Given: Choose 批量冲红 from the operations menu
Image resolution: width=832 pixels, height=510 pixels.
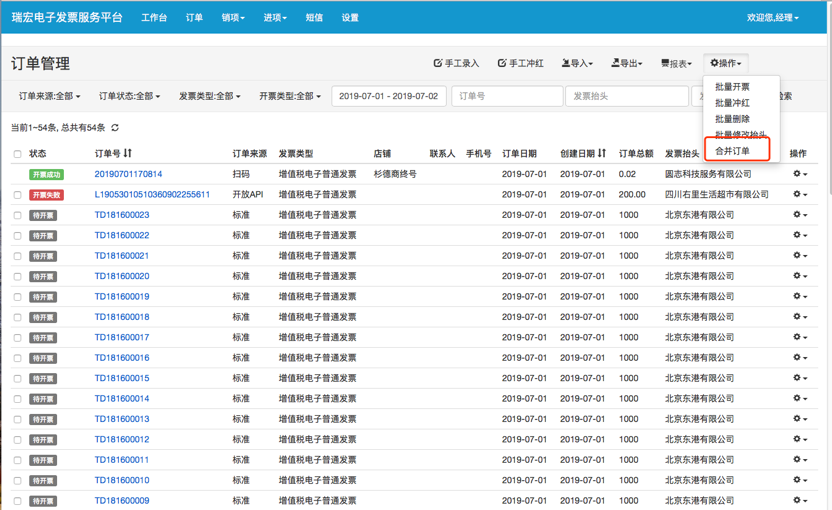Looking at the screenshot, I should (732, 103).
